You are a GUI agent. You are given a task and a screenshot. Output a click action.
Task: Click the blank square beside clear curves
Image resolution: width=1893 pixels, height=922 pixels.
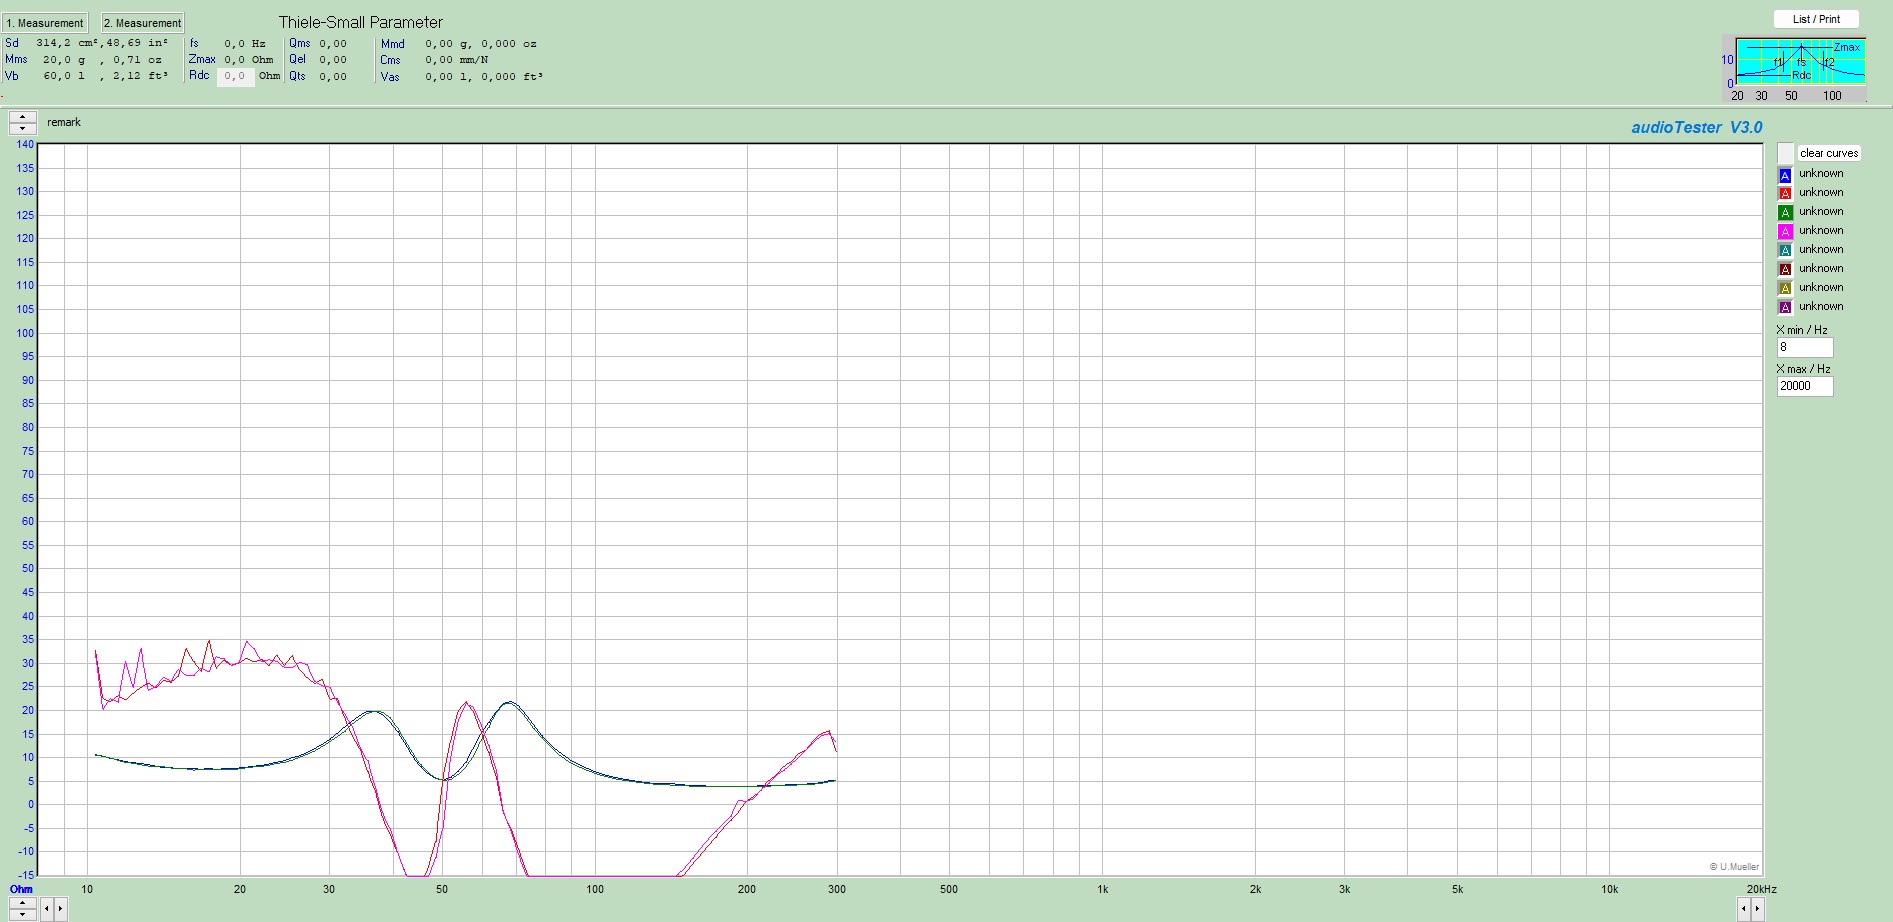coord(1785,154)
